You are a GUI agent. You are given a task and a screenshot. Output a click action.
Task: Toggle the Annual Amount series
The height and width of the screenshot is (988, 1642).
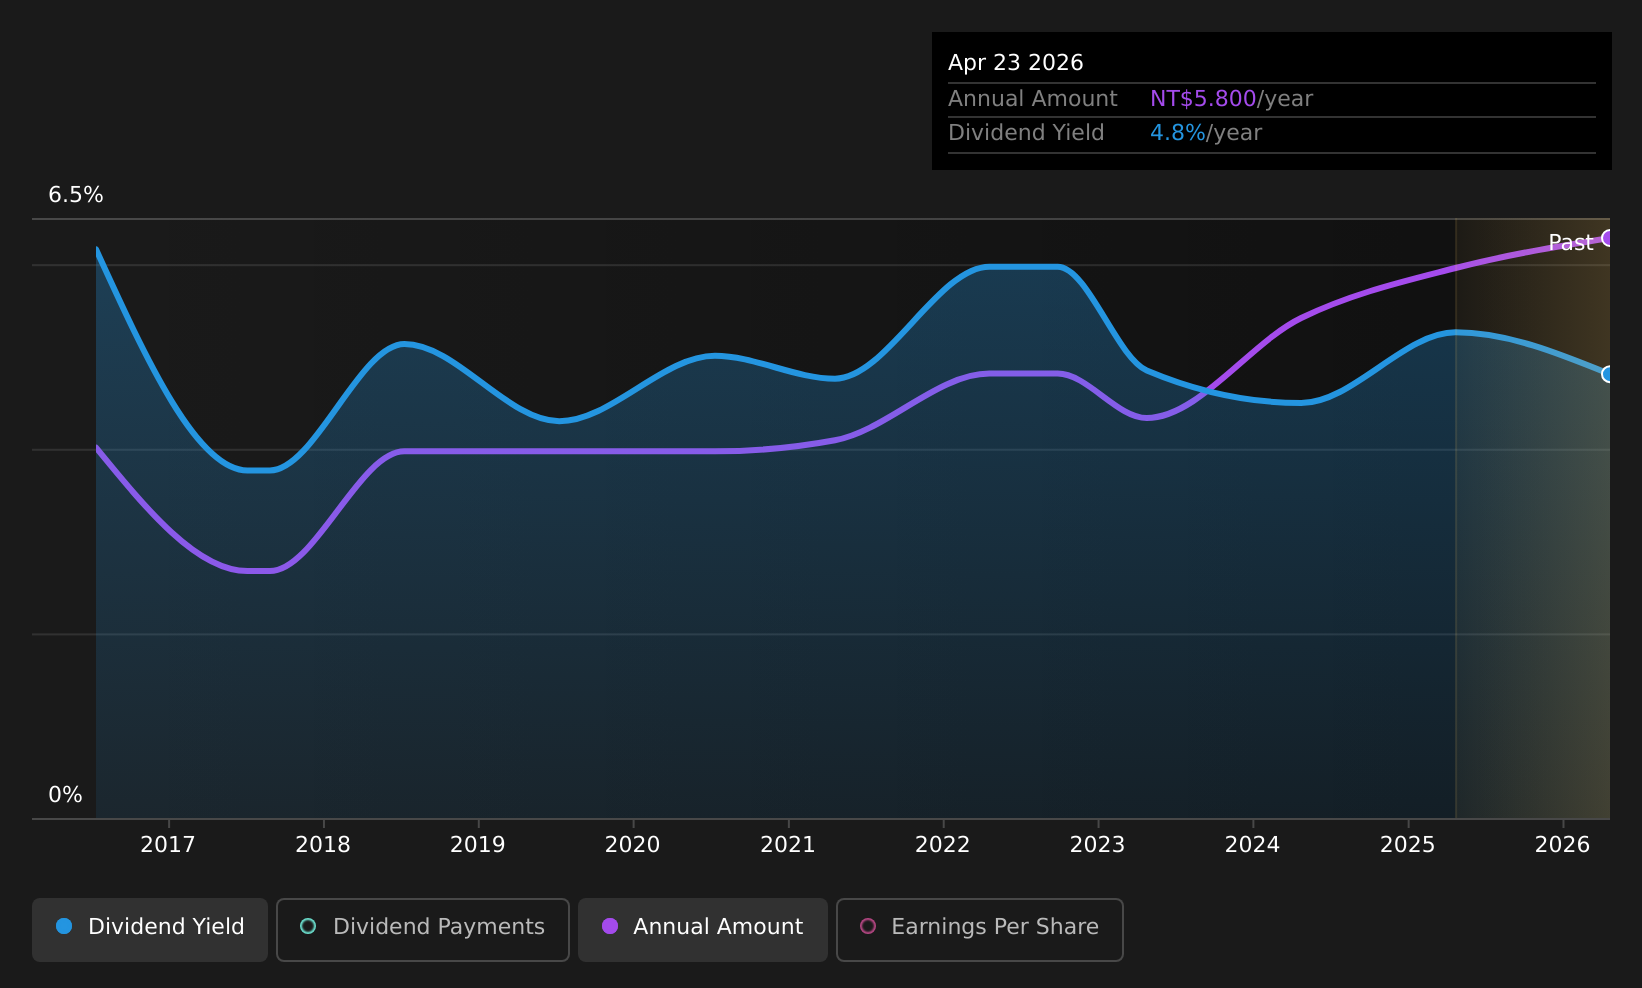703,929
